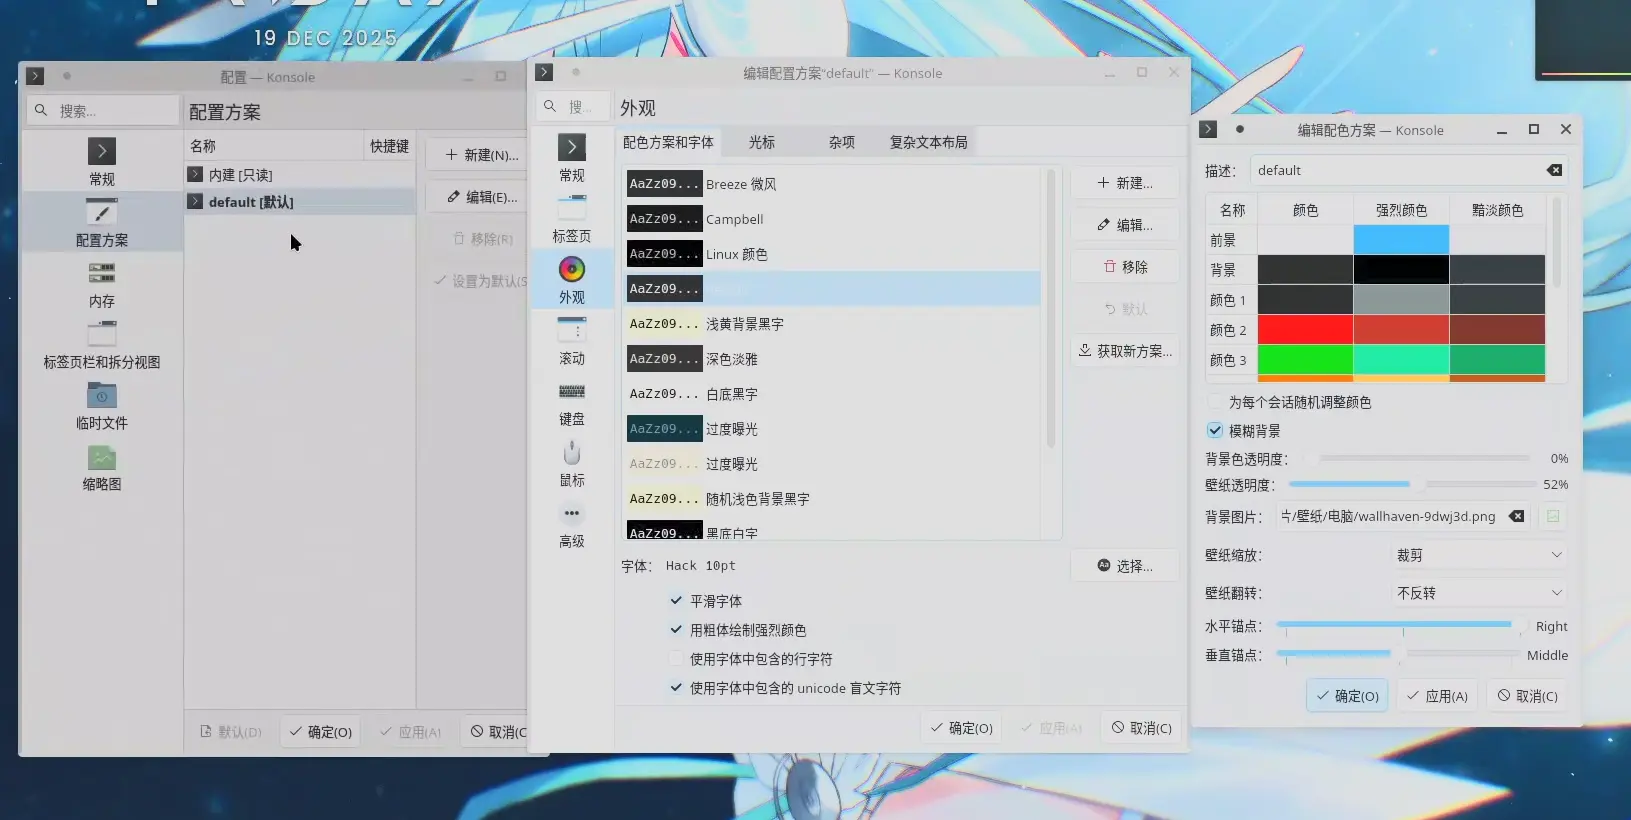Pick 颜色 1 强烈颜色 gray swatch

click(x=1401, y=299)
